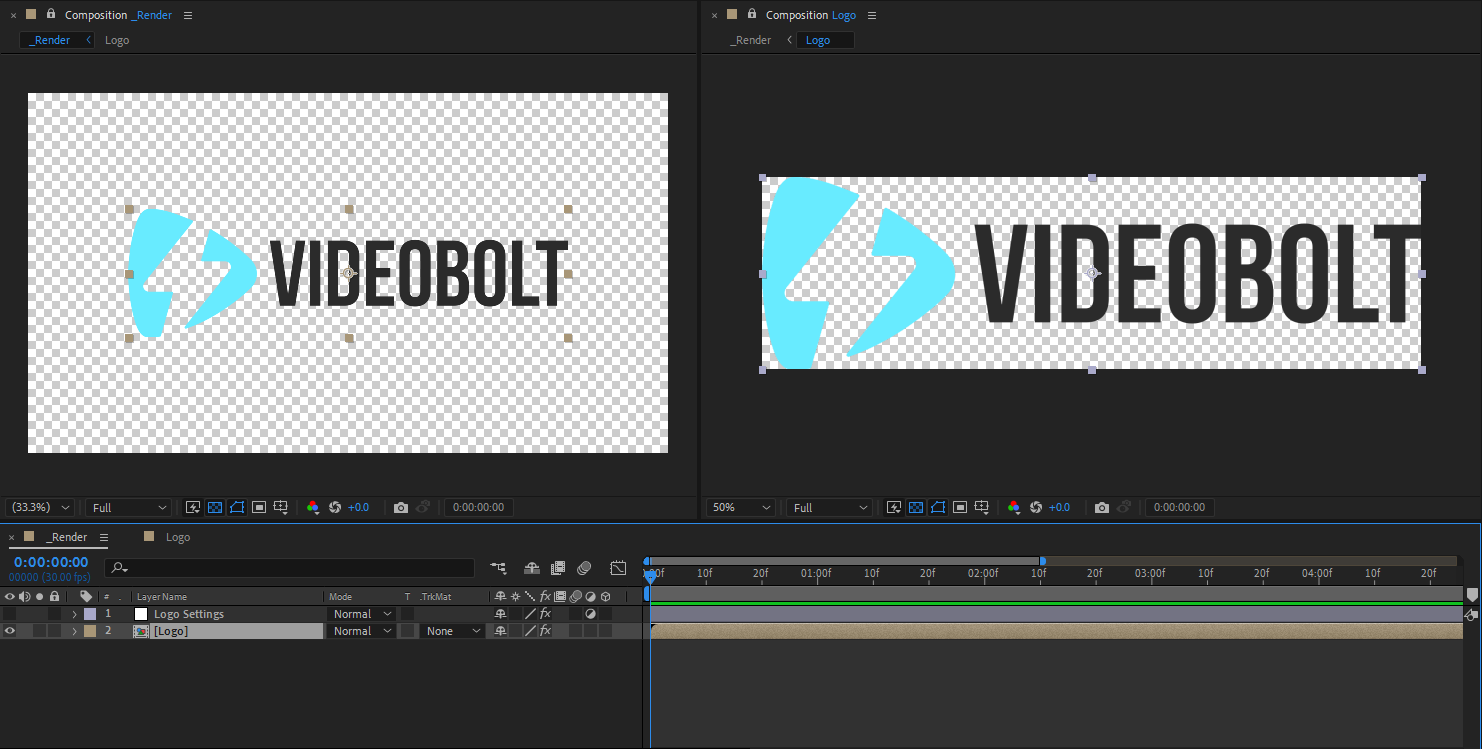Image resolution: width=1482 pixels, height=749 pixels.
Task: Enable Frame Blending for composition
Action: click(558, 568)
